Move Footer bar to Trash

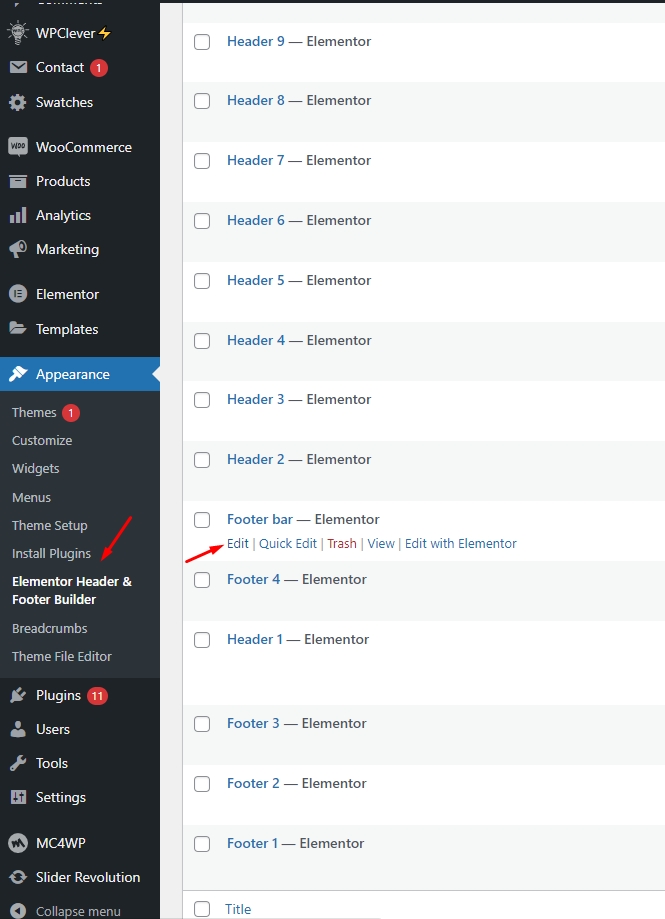[341, 544]
